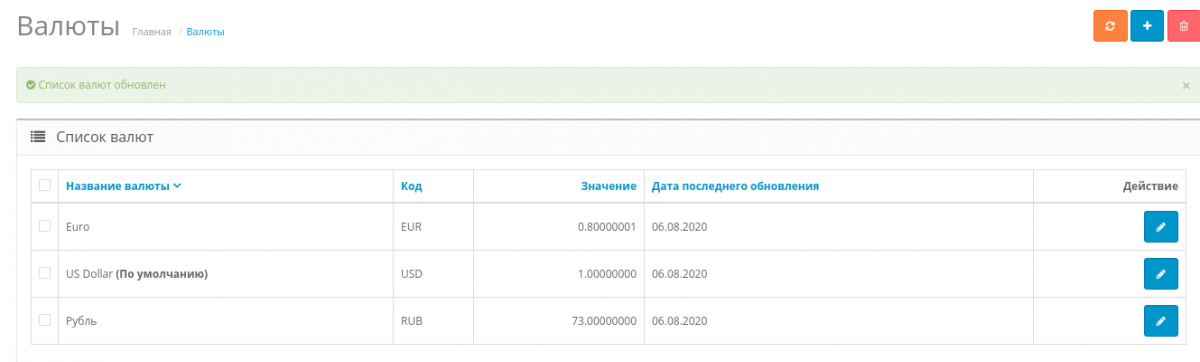Go to 'Главная' breadcrumb link
The height and width of the screenshot is (362, 1200).
[152, 32]
